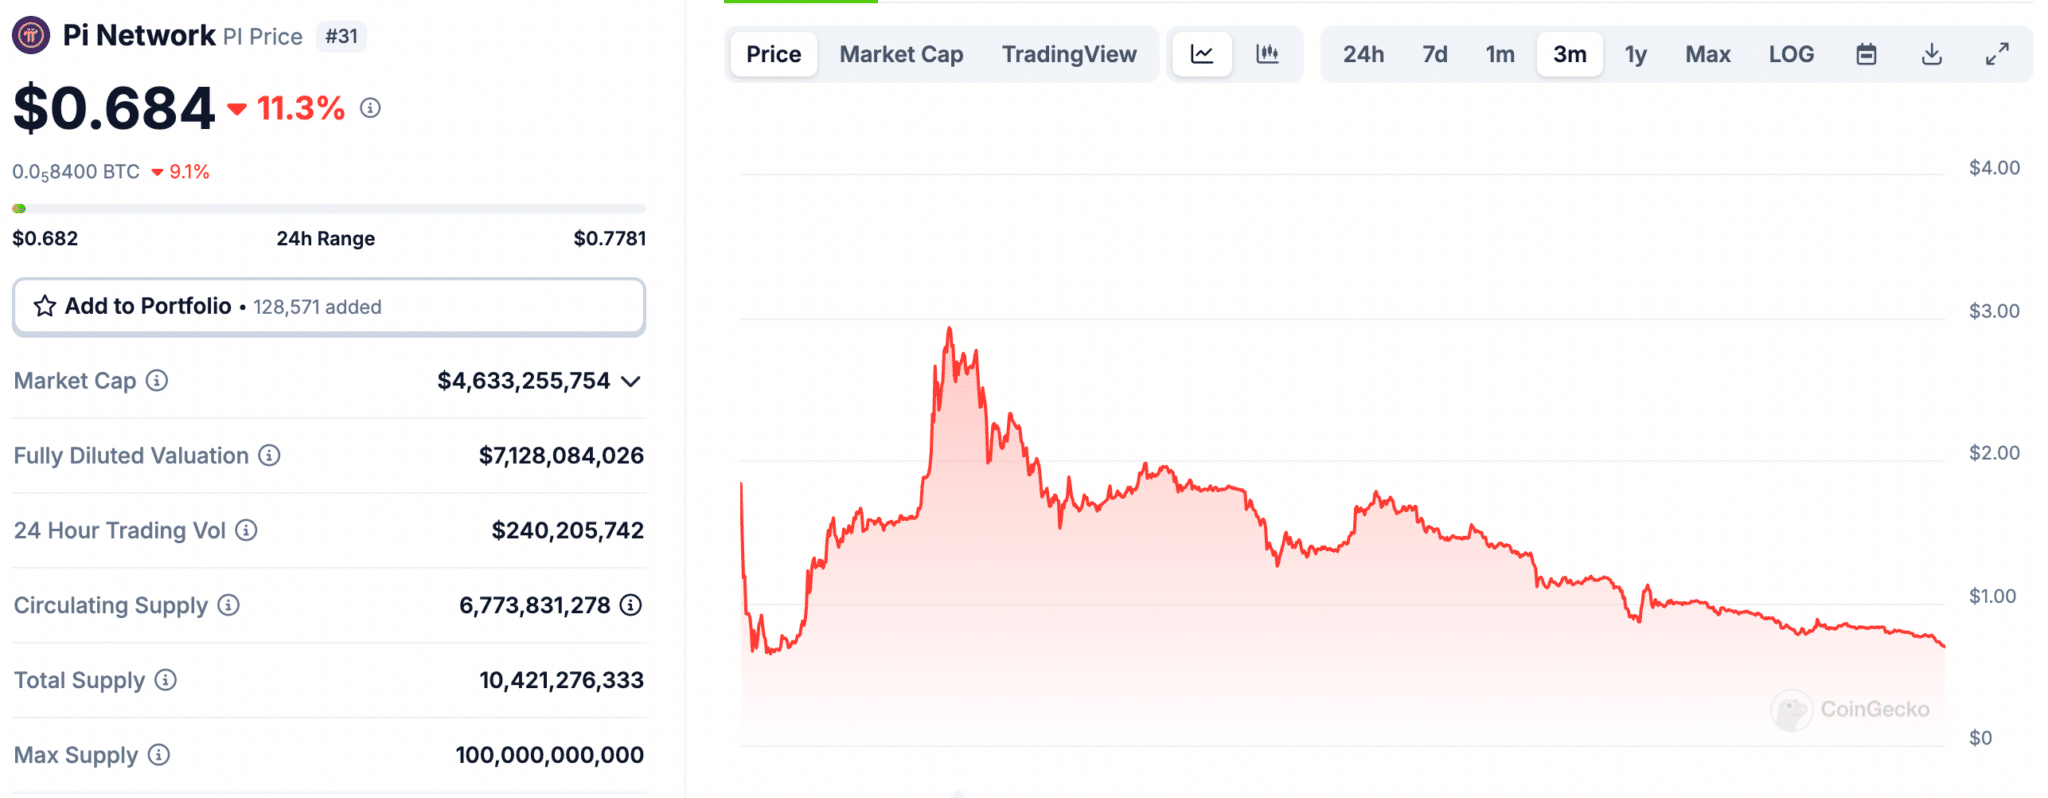Expand the Market Cap value chevron
The image size is (2048, 798).
(630, 381)
